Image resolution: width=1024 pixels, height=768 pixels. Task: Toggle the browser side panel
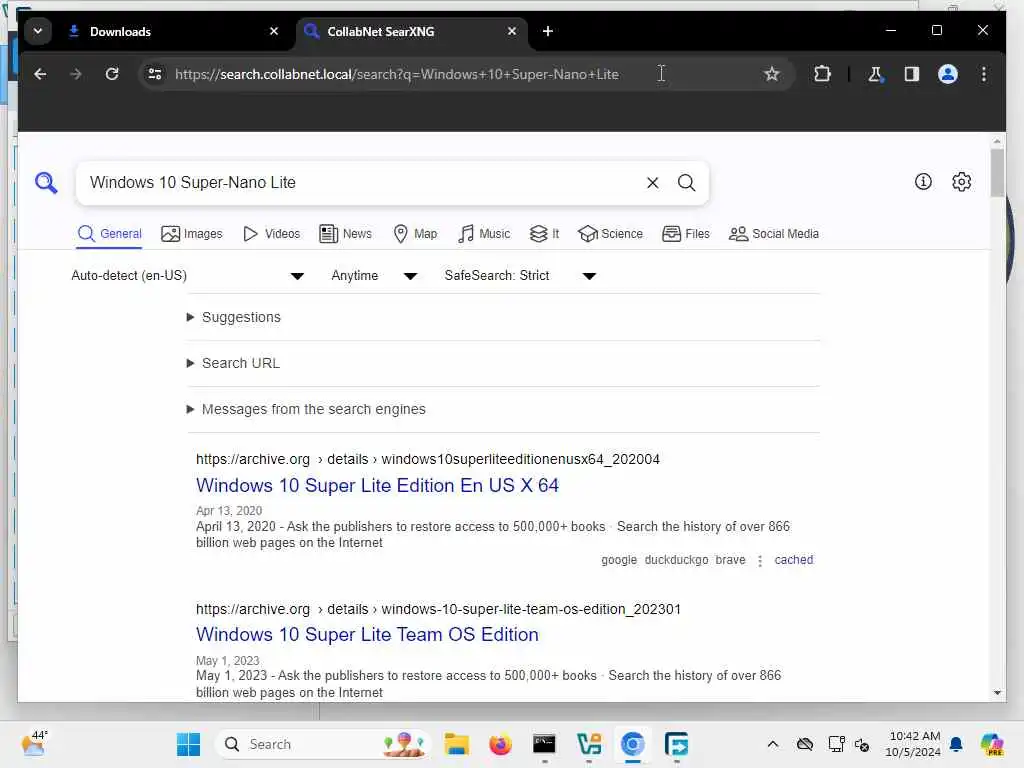(912, 74)
